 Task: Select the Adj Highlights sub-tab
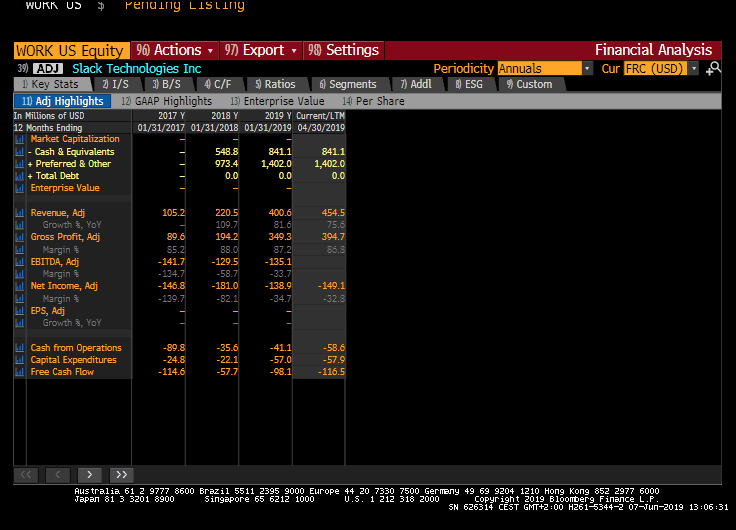(62, 101)
